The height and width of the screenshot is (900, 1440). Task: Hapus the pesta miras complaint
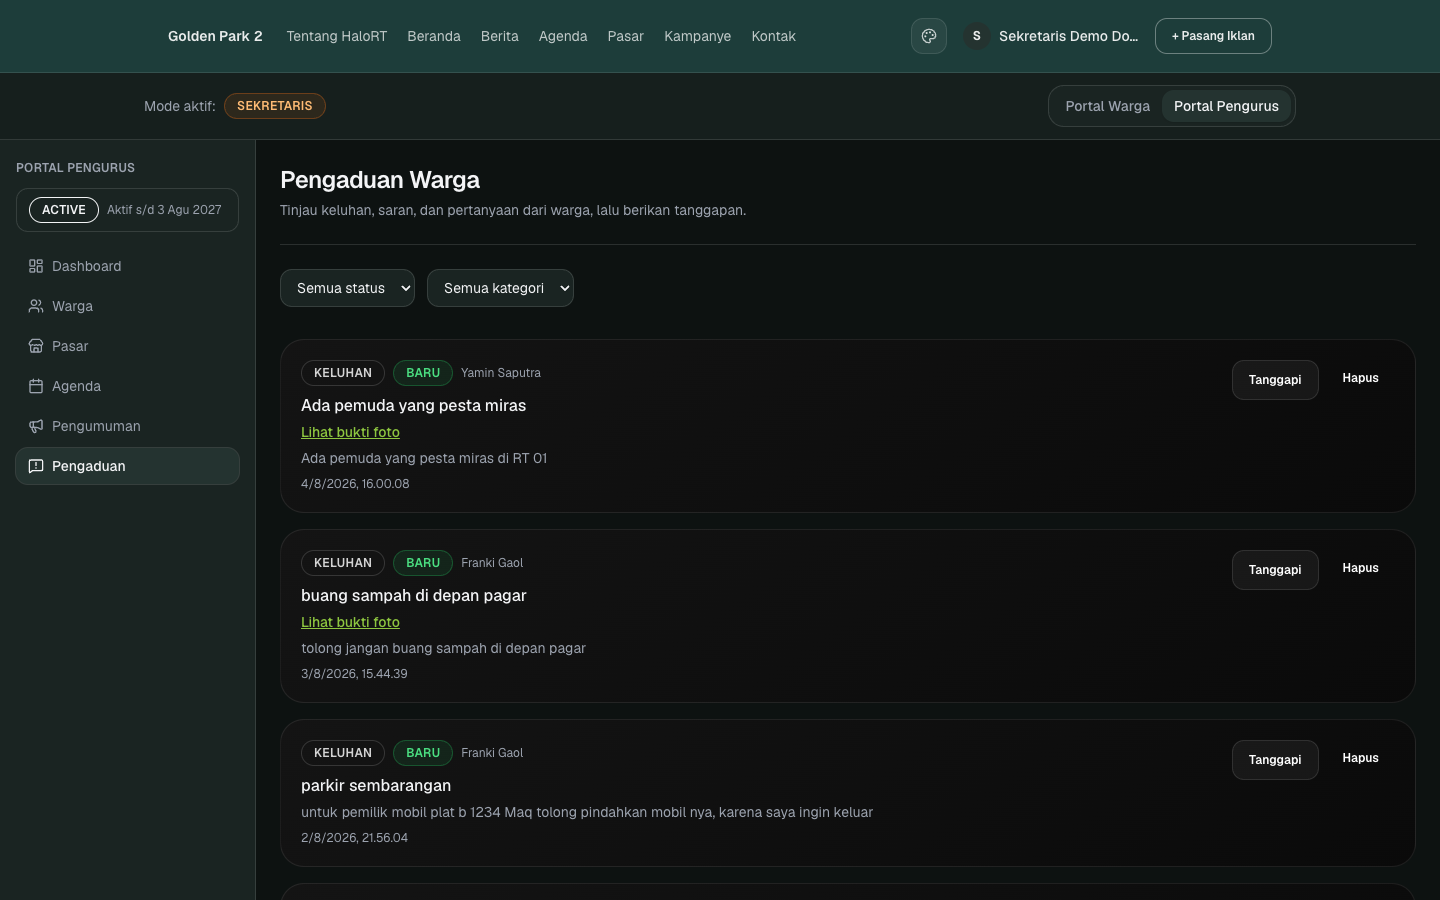[1360, 378]
